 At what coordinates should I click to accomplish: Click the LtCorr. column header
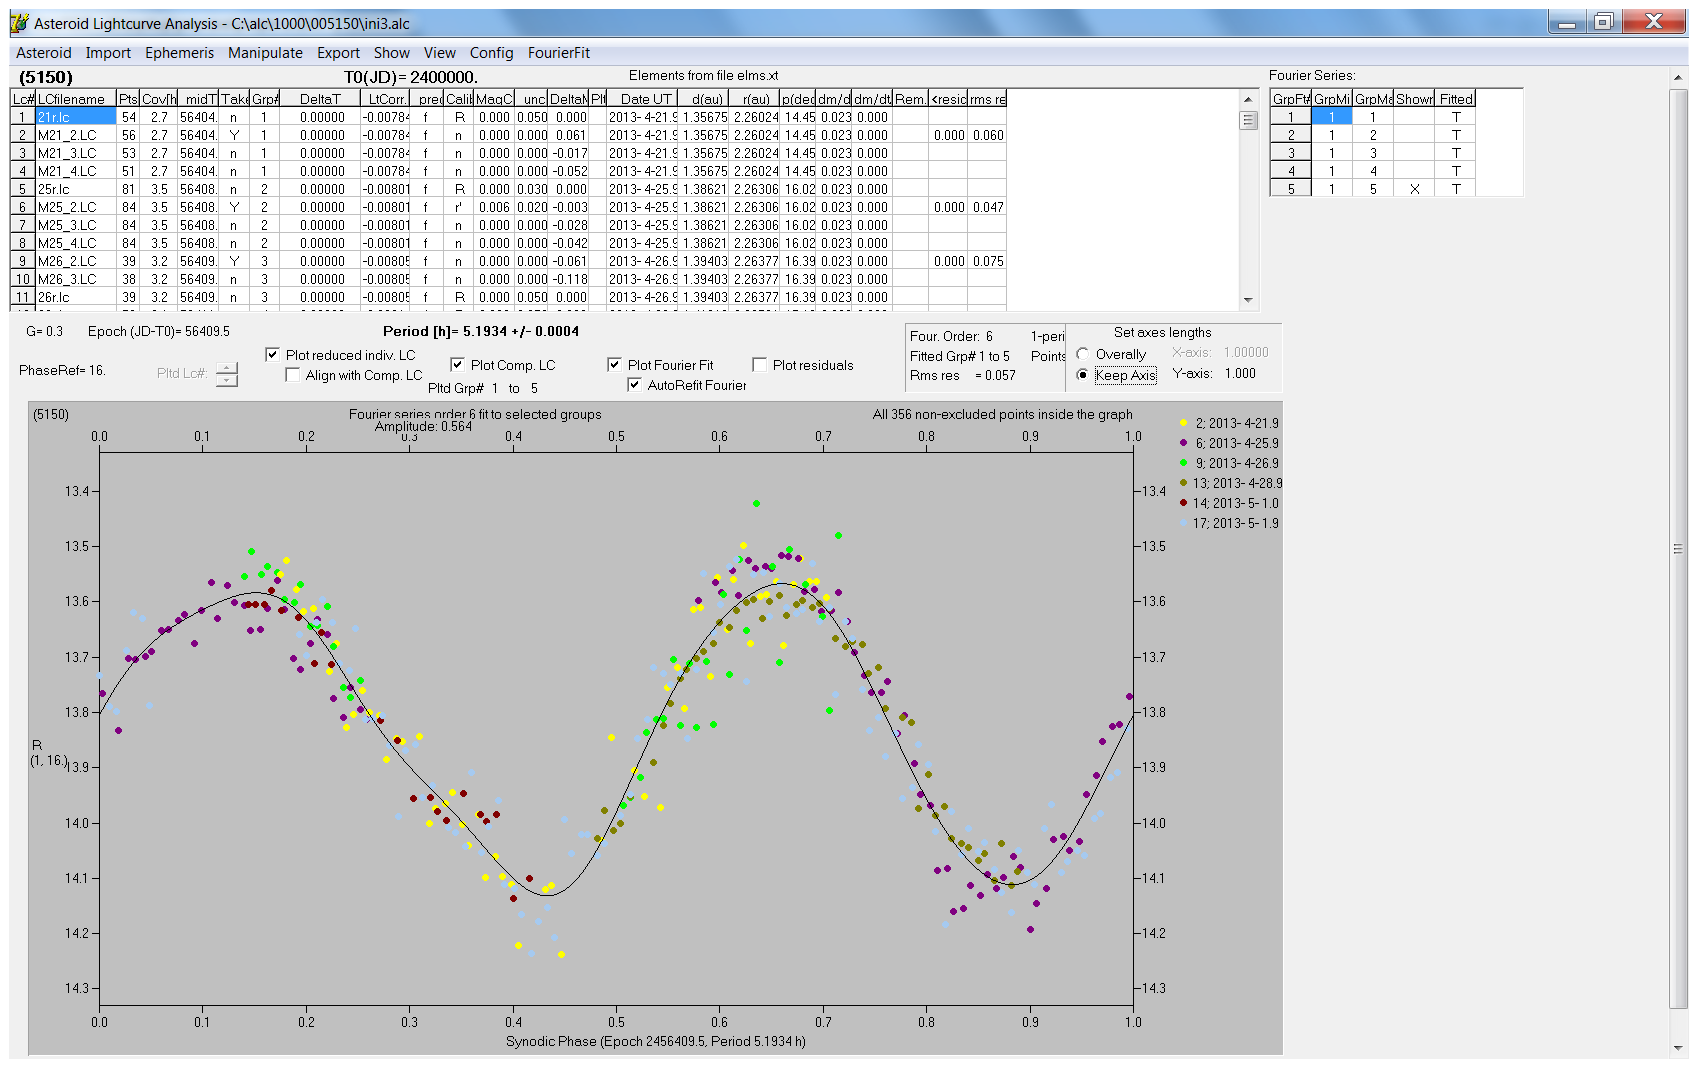point(385,99)
